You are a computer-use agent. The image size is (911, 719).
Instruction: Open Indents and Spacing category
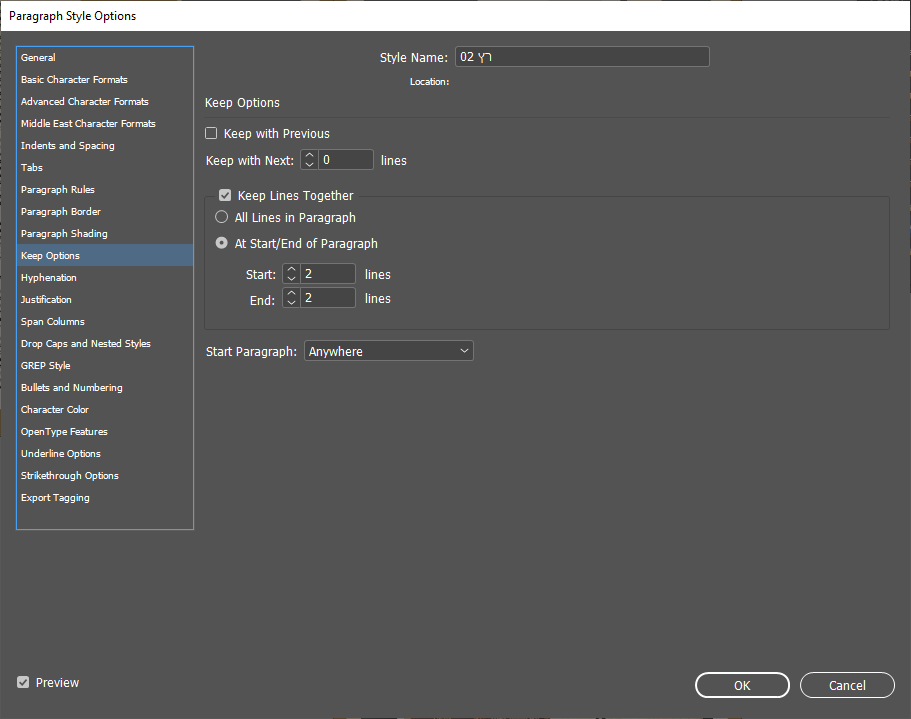[105, 146]
